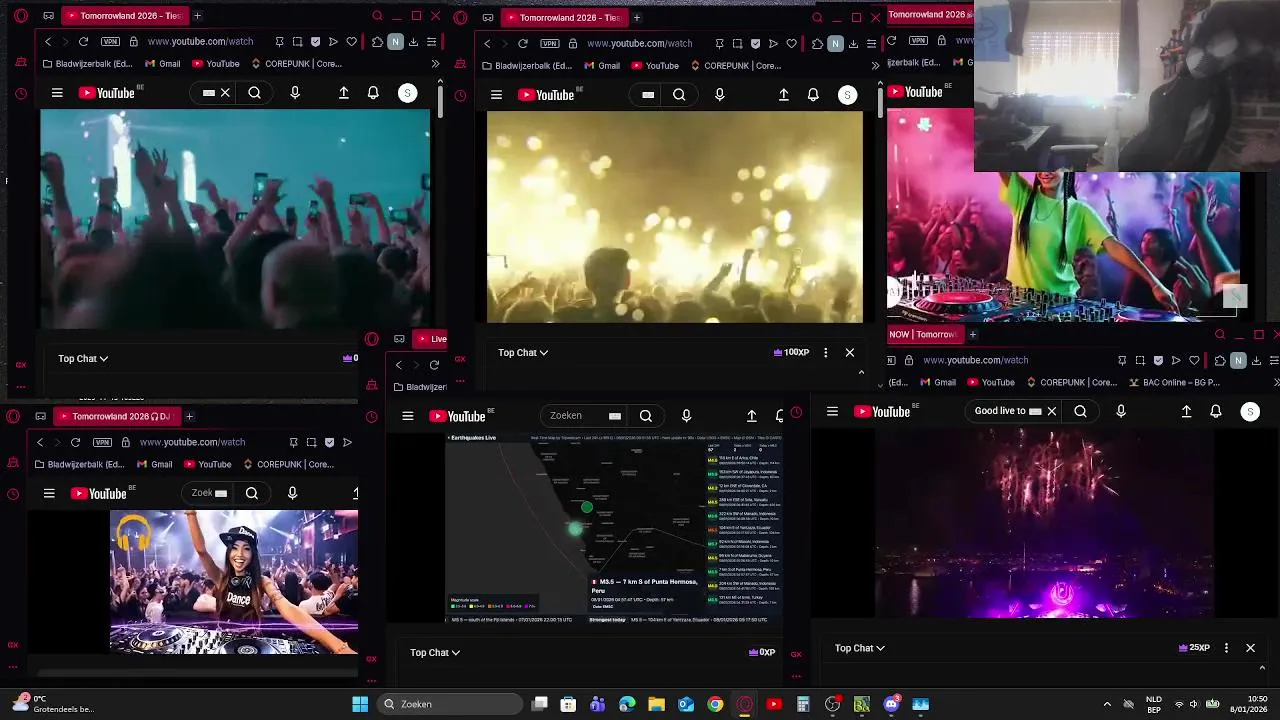
Task: Click the 100XP badge in the golden-lights chat header
Action: coord(792,352)
